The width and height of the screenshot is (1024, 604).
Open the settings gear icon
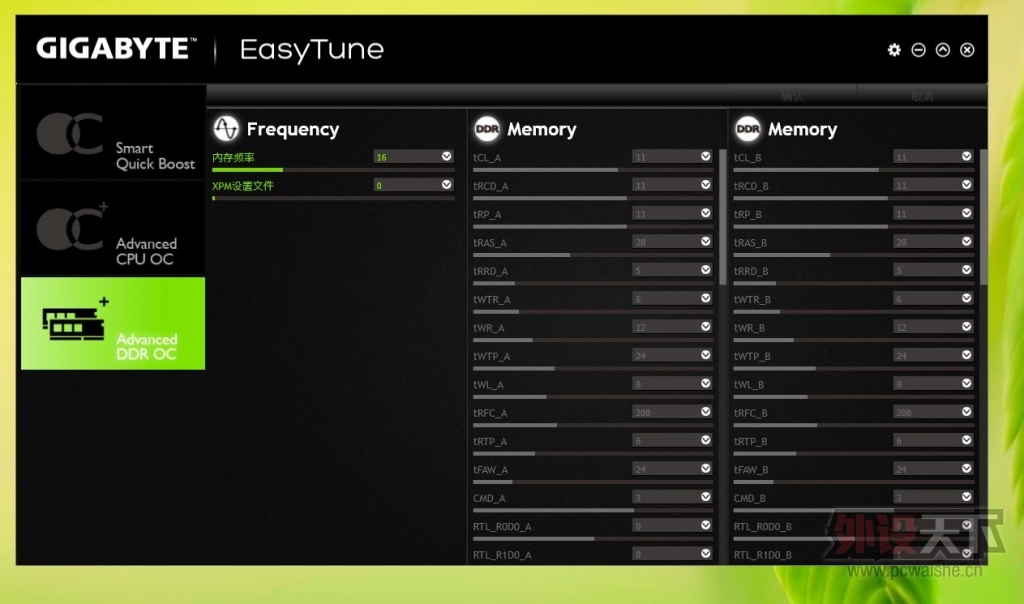click(894, 50)
